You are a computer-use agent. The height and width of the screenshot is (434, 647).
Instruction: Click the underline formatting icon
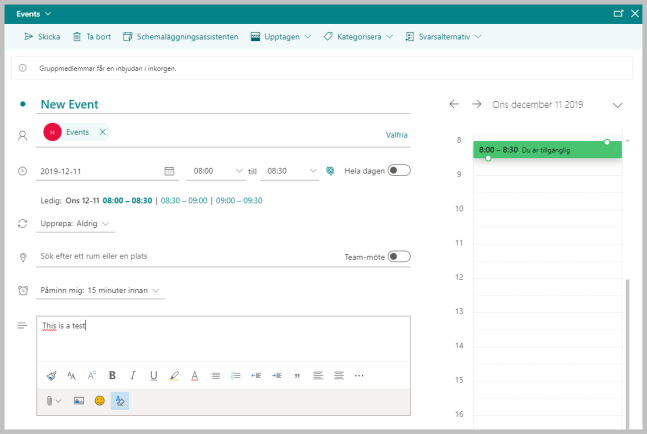click(153, 375)
